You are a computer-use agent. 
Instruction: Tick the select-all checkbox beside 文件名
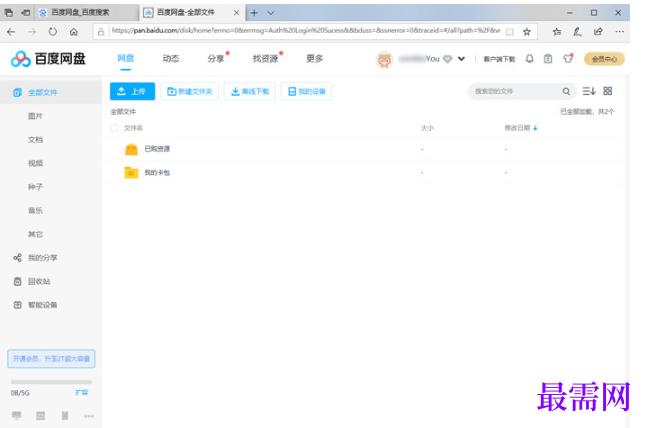(114, 128)
